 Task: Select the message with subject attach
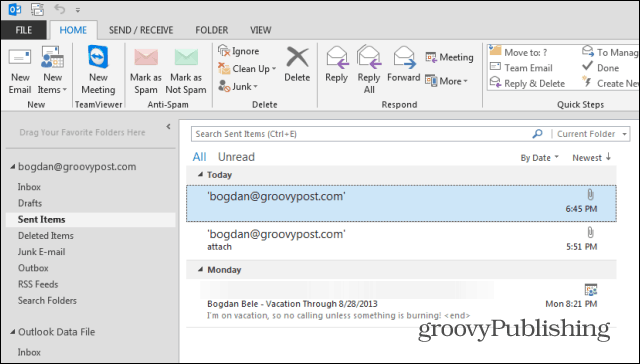pyautogui.click(x=401, y=240)
